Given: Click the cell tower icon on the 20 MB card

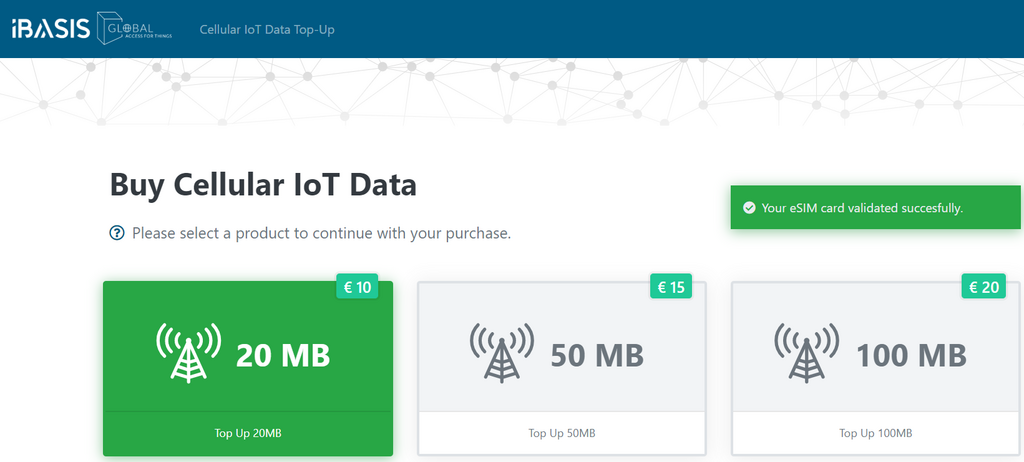Looking at the screenshot, I should [187, 354].
